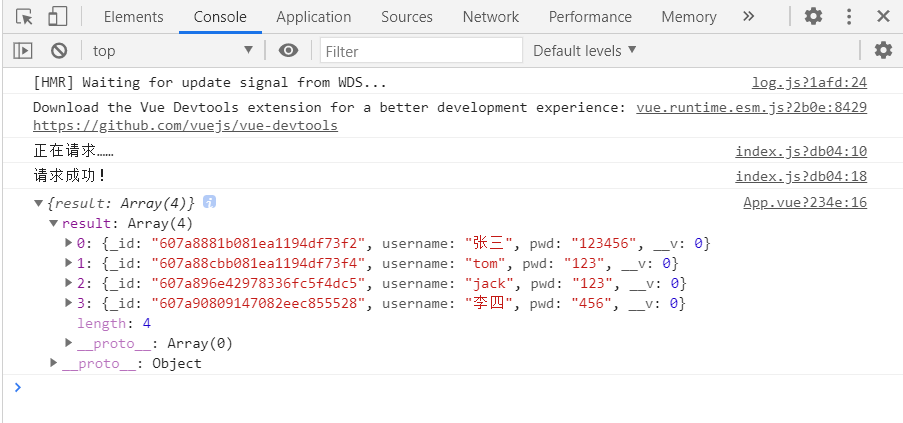Screen dimensions: 903x423
Task: Click the blue info icon beside Array(4)
Action: click(x=210, y=202)
